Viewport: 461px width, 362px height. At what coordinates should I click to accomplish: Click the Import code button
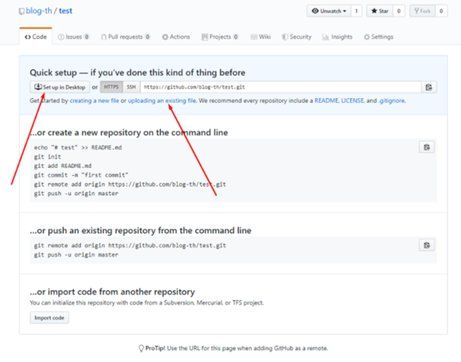[49, 318]
